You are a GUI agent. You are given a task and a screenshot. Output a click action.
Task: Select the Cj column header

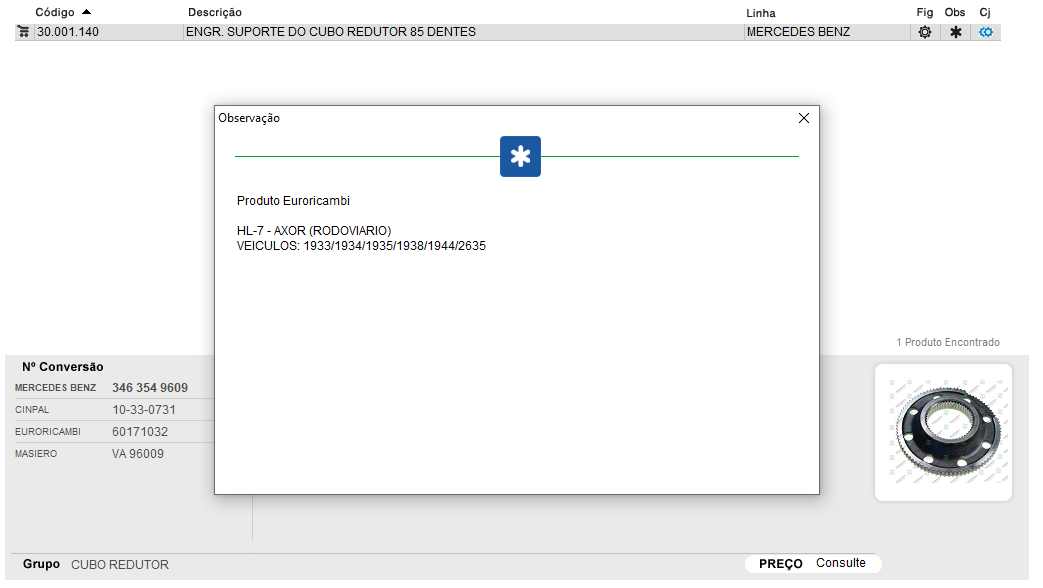click(985, 12)
